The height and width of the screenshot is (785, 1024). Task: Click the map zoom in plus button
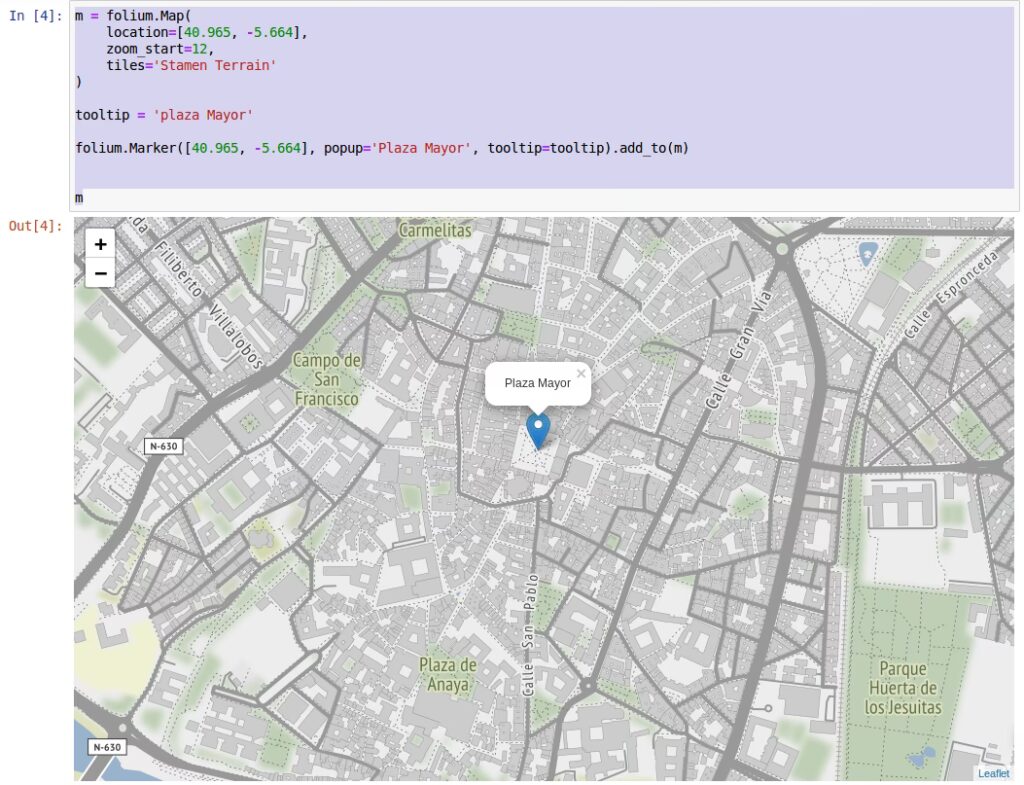click(100, 244)
